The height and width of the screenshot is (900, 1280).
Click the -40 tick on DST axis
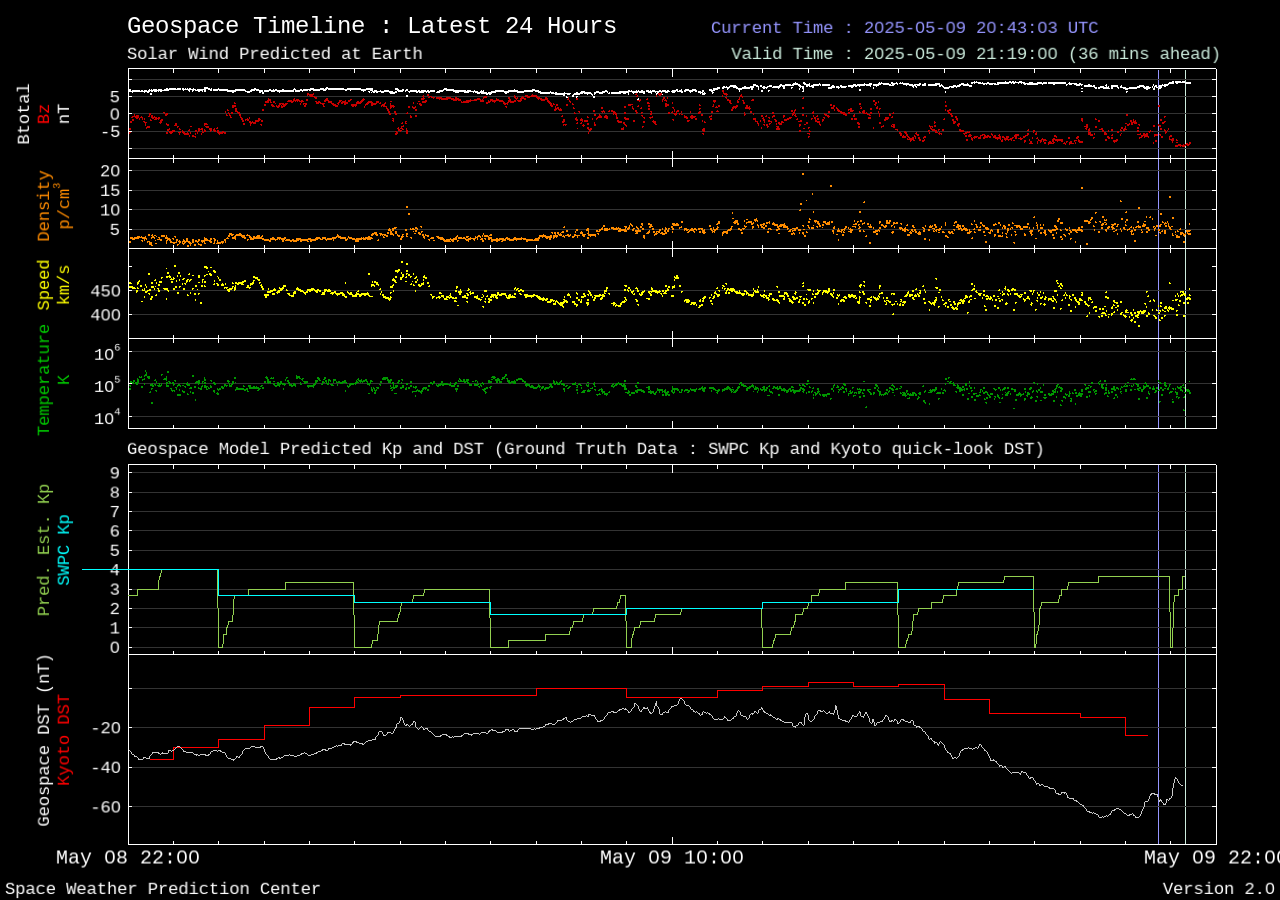coord(105,768)
